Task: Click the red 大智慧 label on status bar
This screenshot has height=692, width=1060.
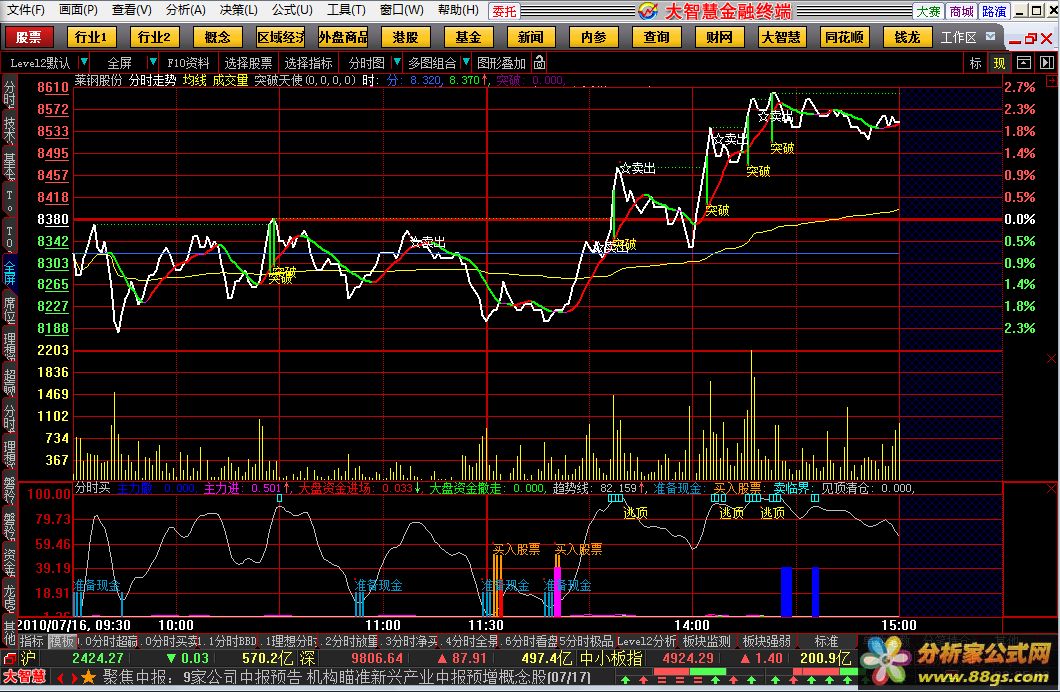Action: pos(24,676)
